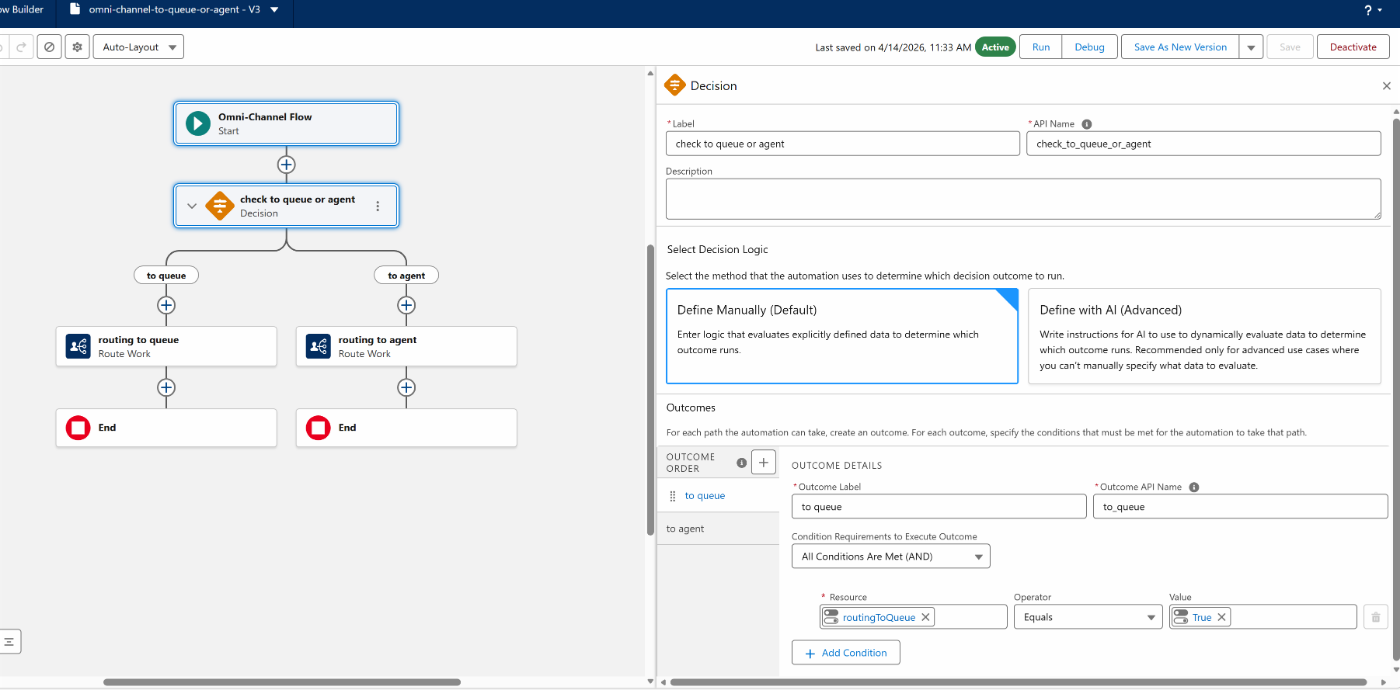Add an element under the 'to agent' branch
The height and width of the screenshot is (690, 1400).
[406, 305]
